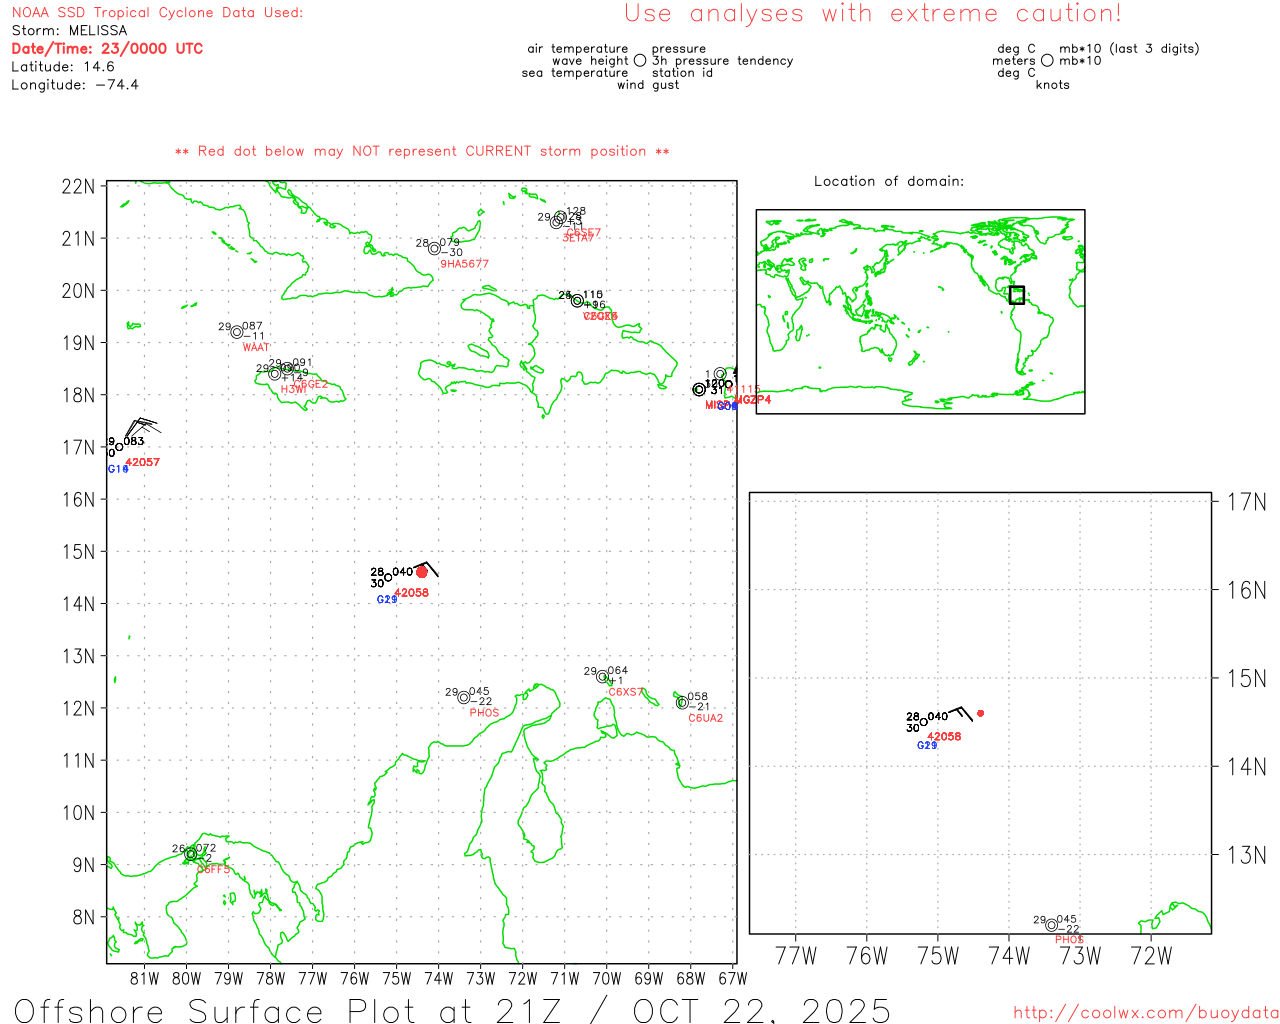Click the 15N axis label on main map
Image resolution: width=1280 pixels, height=1024 pixels.
coord(78,552)
